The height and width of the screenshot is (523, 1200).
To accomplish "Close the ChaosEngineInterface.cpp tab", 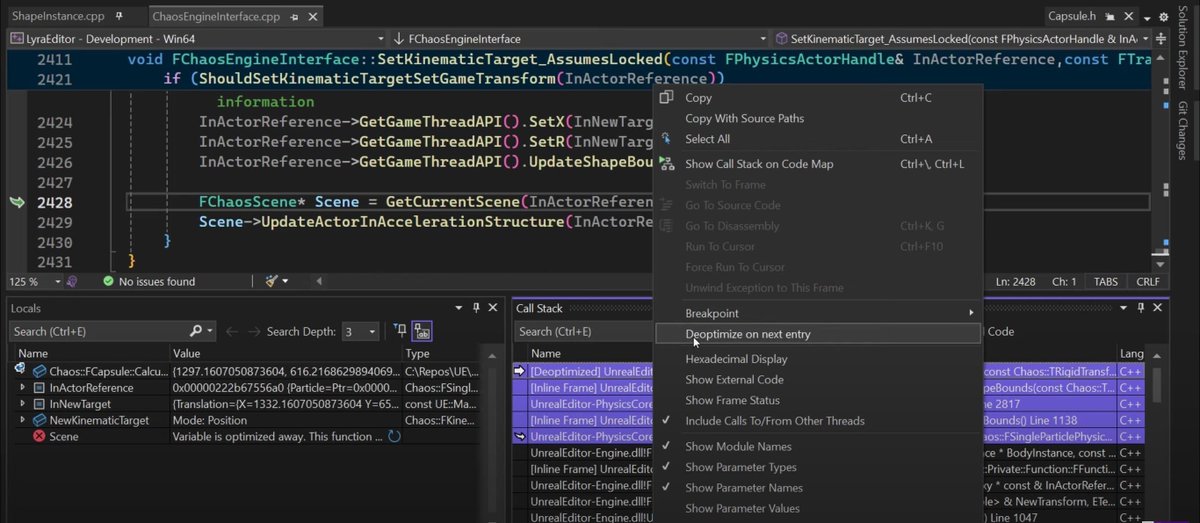I will pos(311,17).
